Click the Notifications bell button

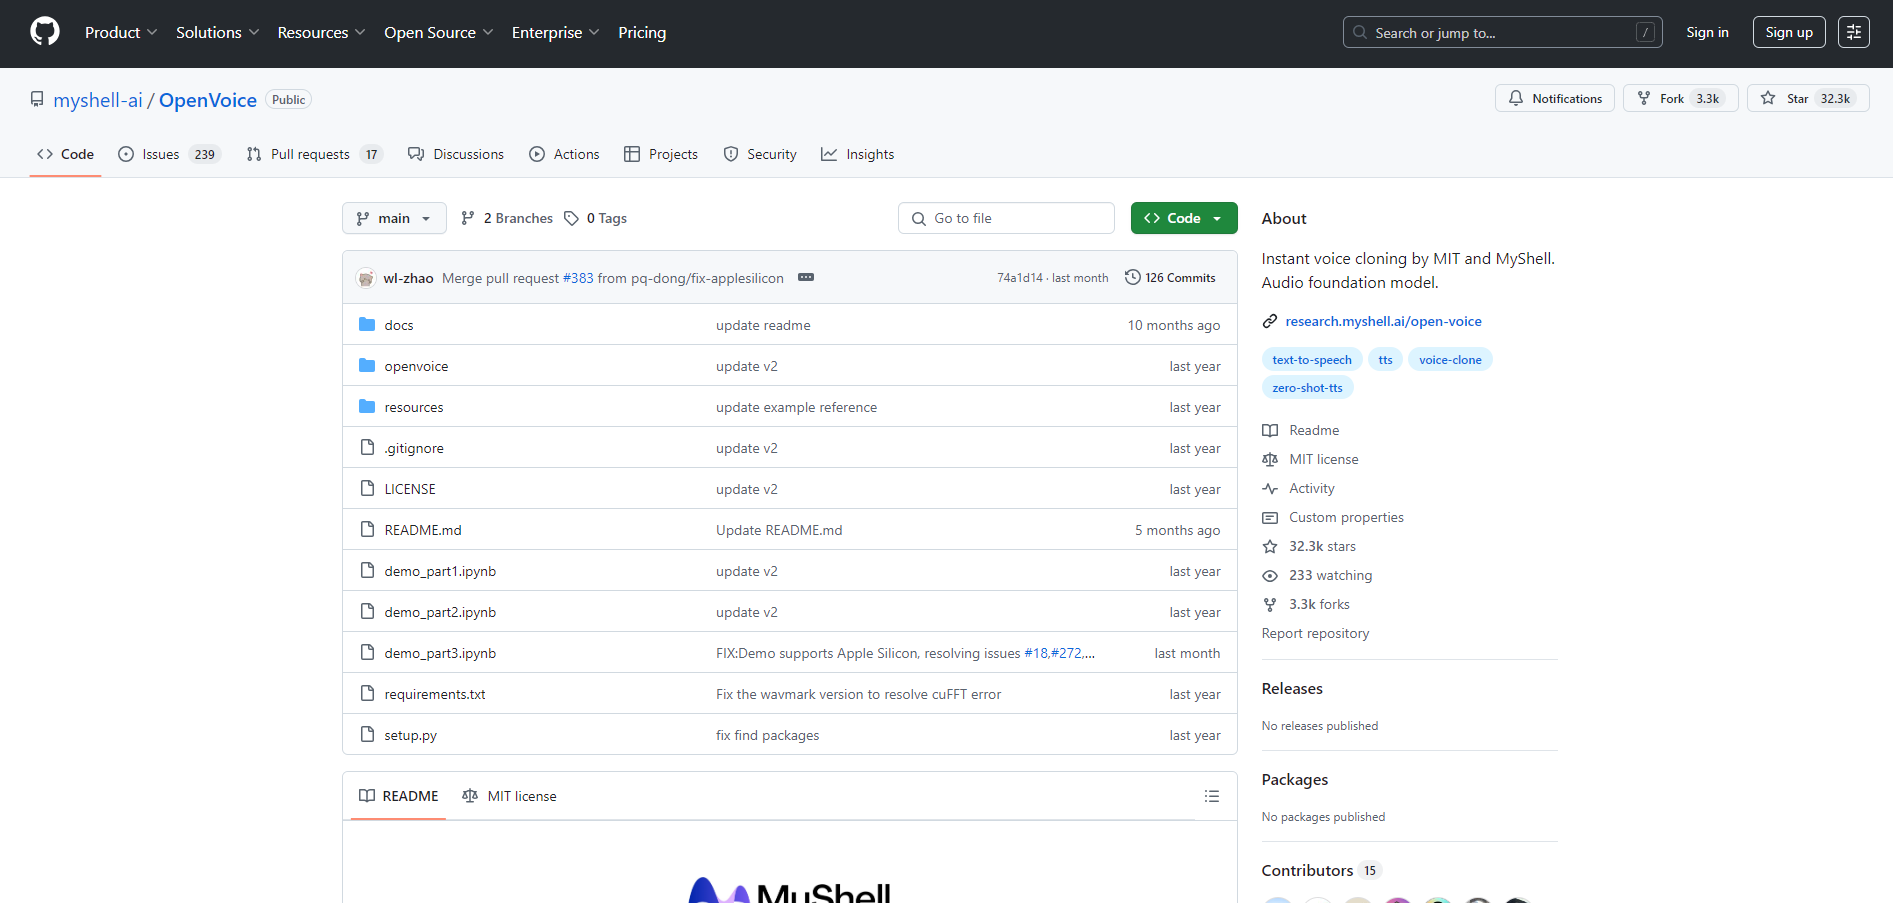tap(1554, 98)
